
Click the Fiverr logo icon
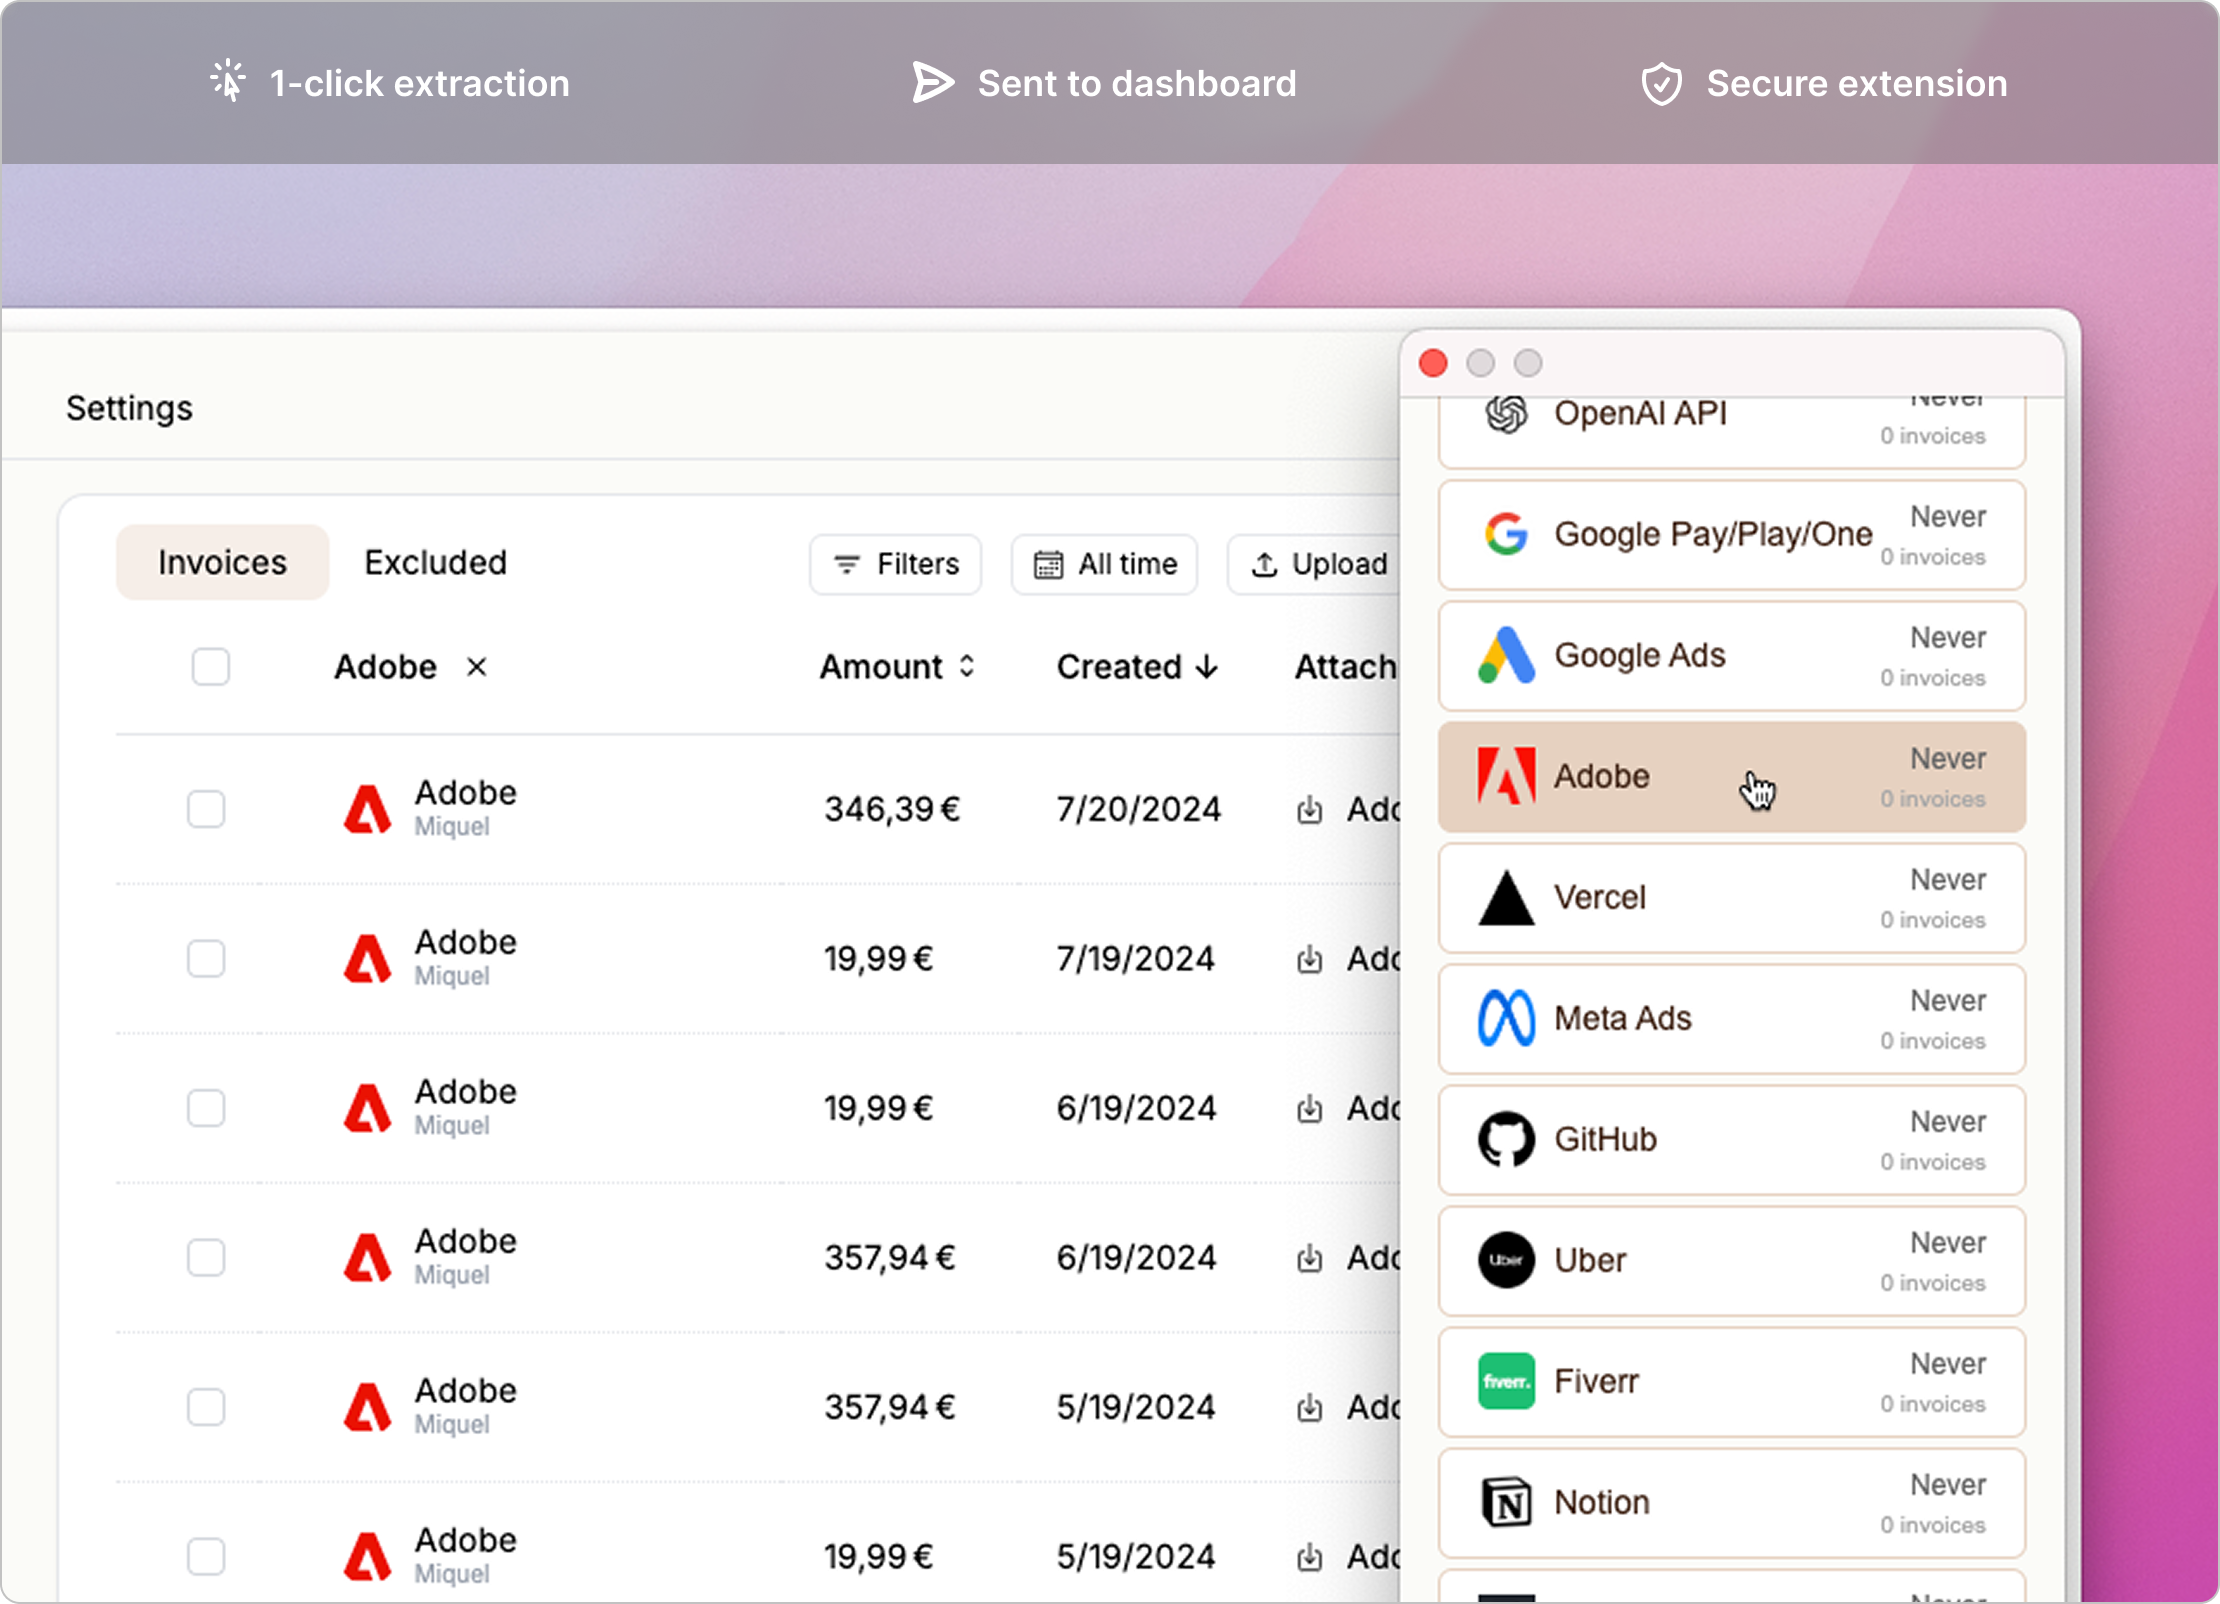pos(1506,1381)
